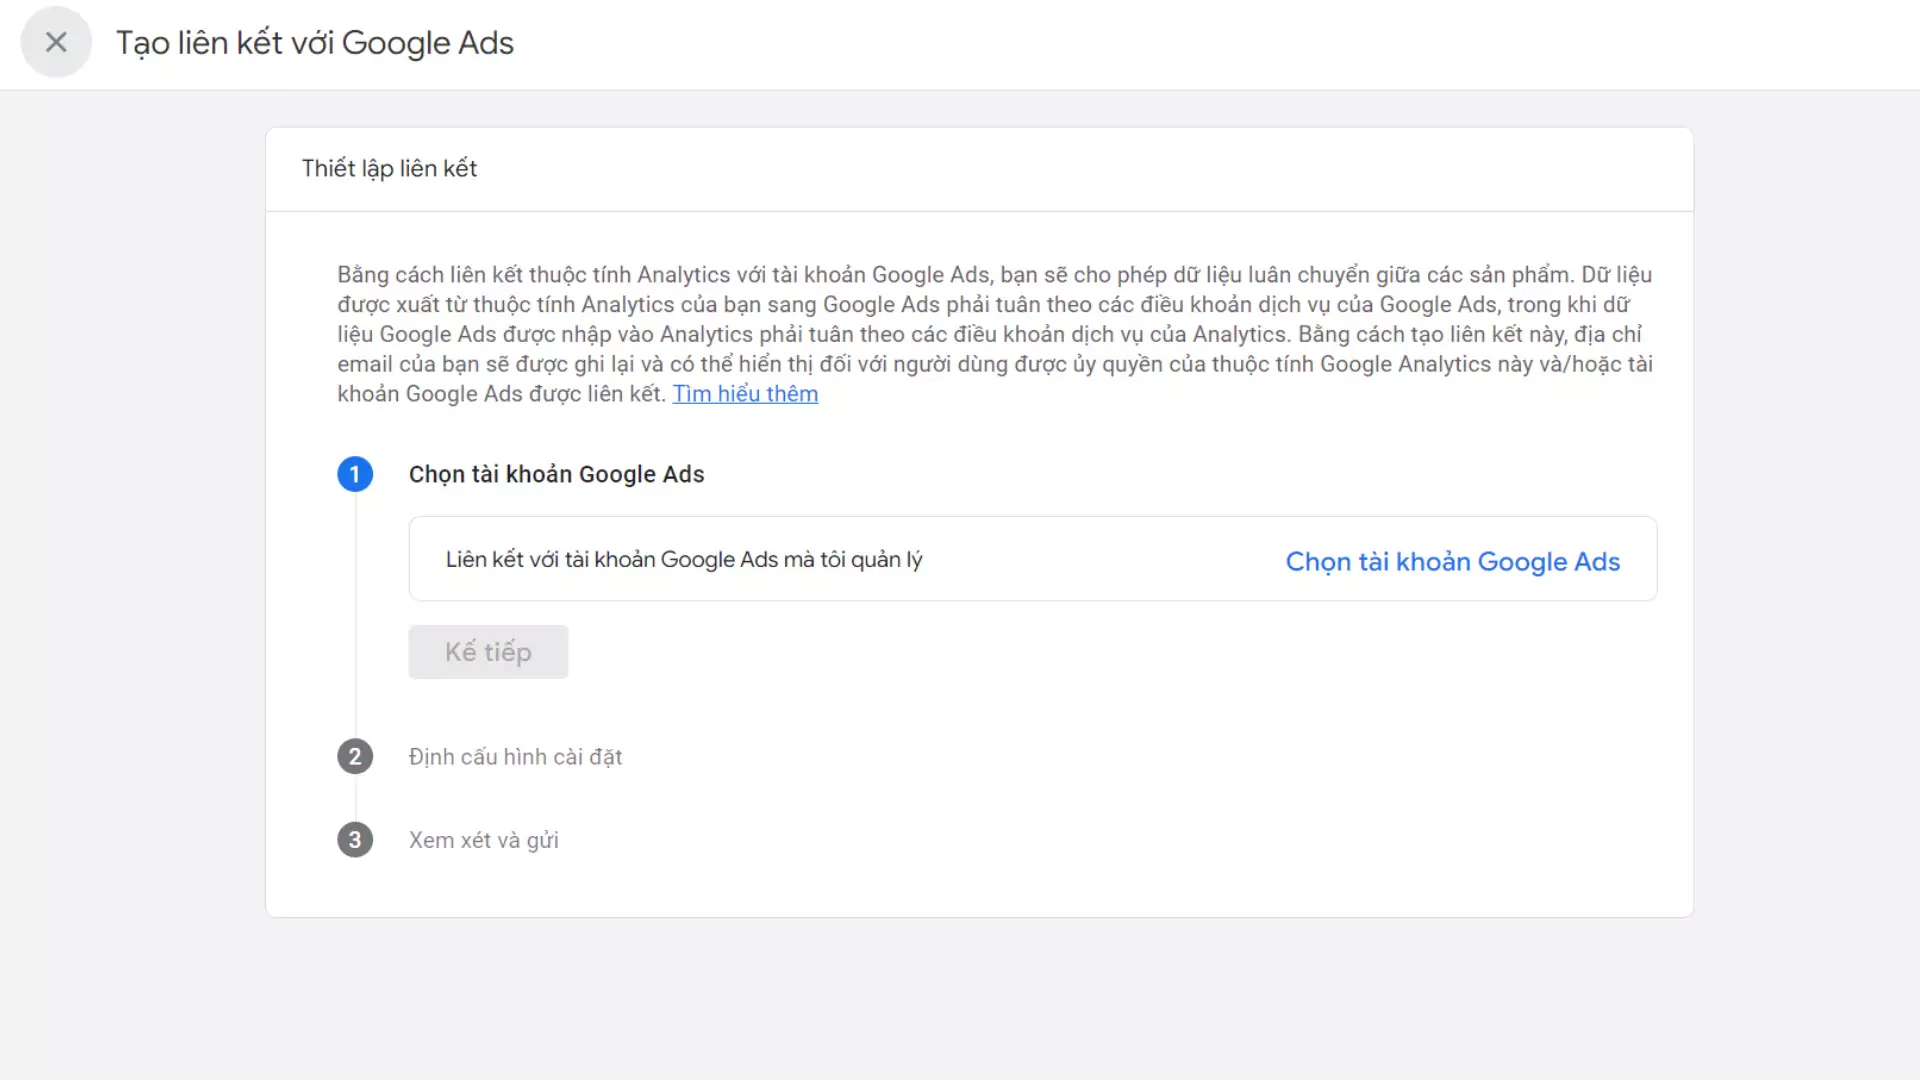Click the 'Thiết lập liên kết' card header
Screen dimensions: 1920x1080
click(390, 168)
